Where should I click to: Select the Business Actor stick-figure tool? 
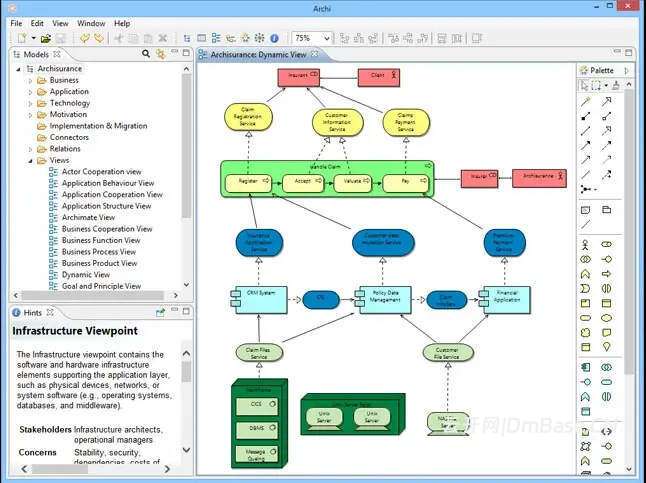click(x=585, y=245)
